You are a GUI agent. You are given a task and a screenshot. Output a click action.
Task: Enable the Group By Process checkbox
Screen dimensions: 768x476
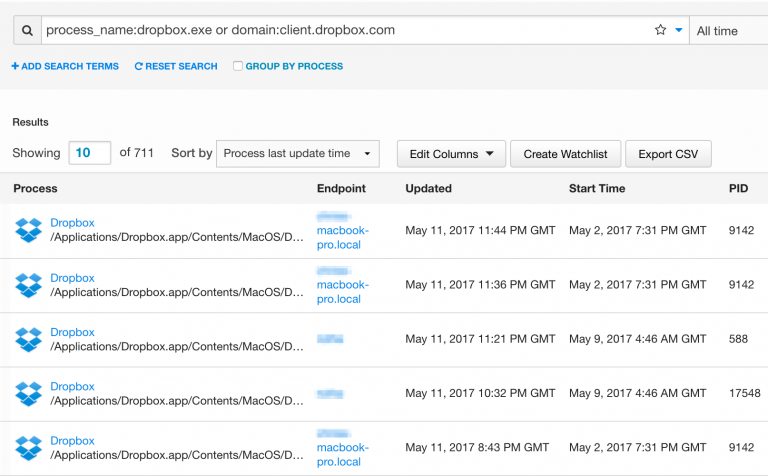point(238,66)
